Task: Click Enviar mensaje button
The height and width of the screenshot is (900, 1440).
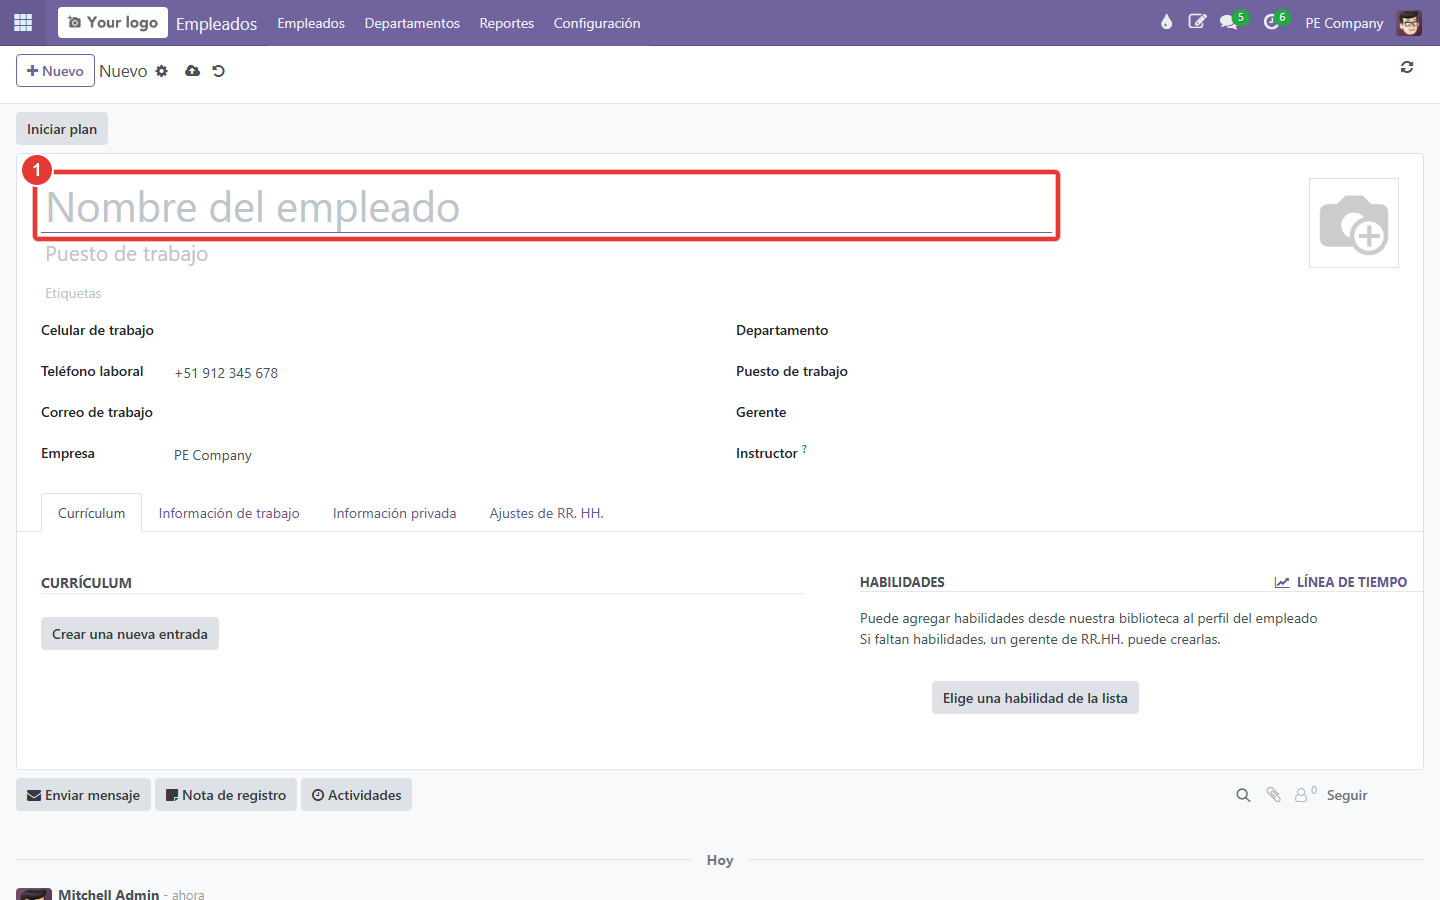Action: [x=83, y=795]
